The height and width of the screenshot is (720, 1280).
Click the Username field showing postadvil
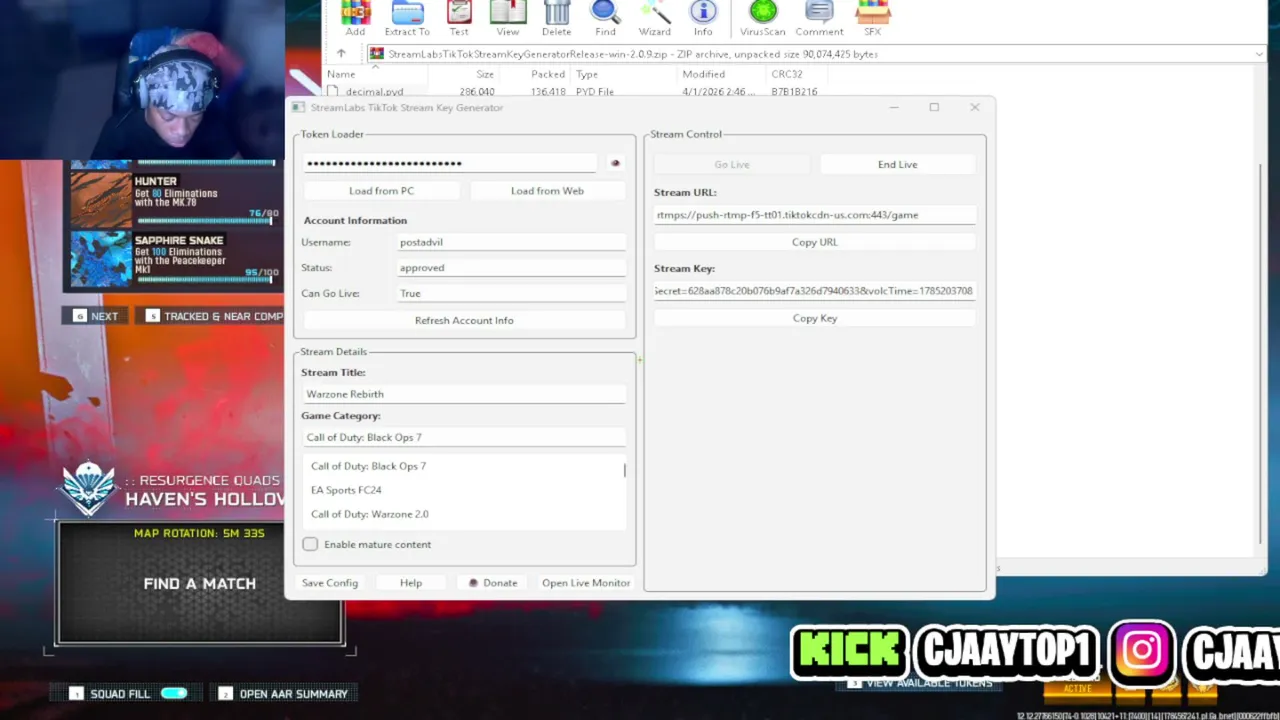[x=512, y=242]
